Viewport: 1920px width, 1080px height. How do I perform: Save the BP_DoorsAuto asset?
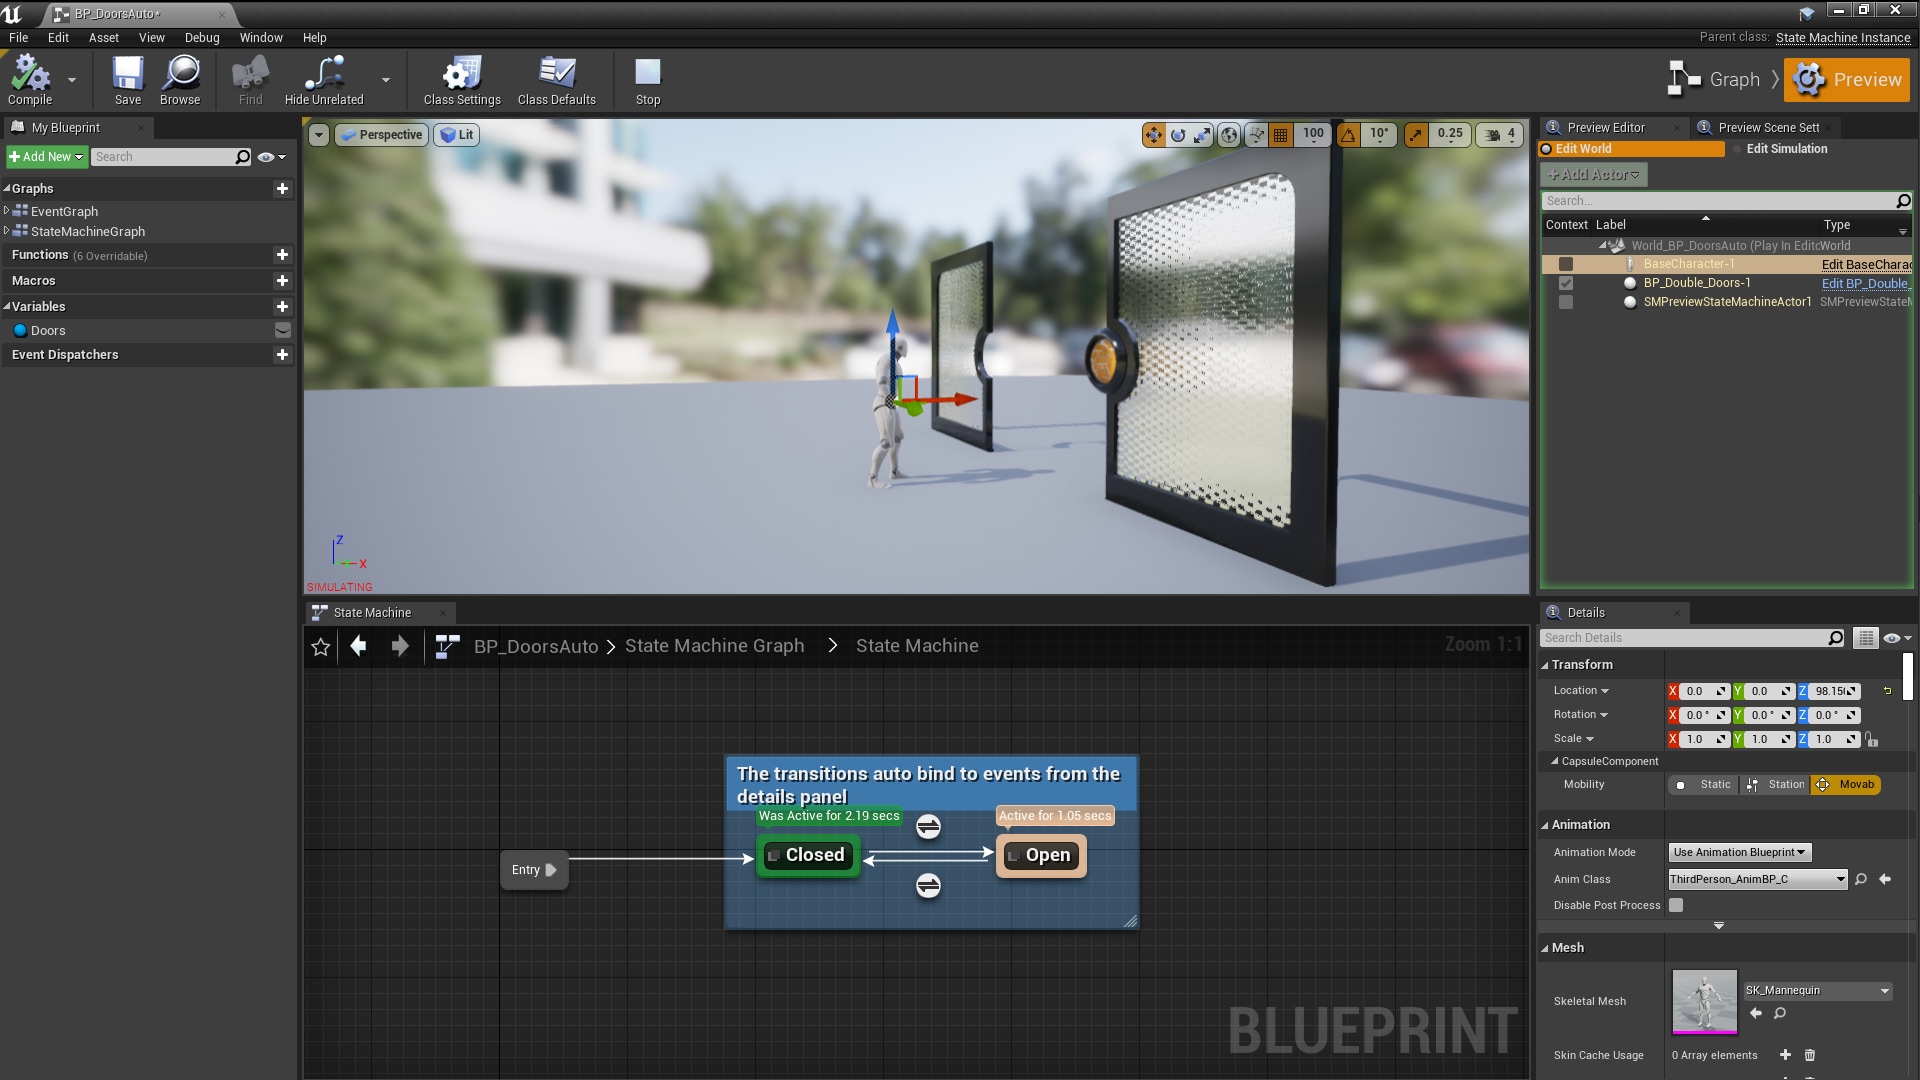pyautogui.click(x=126, y=80)
